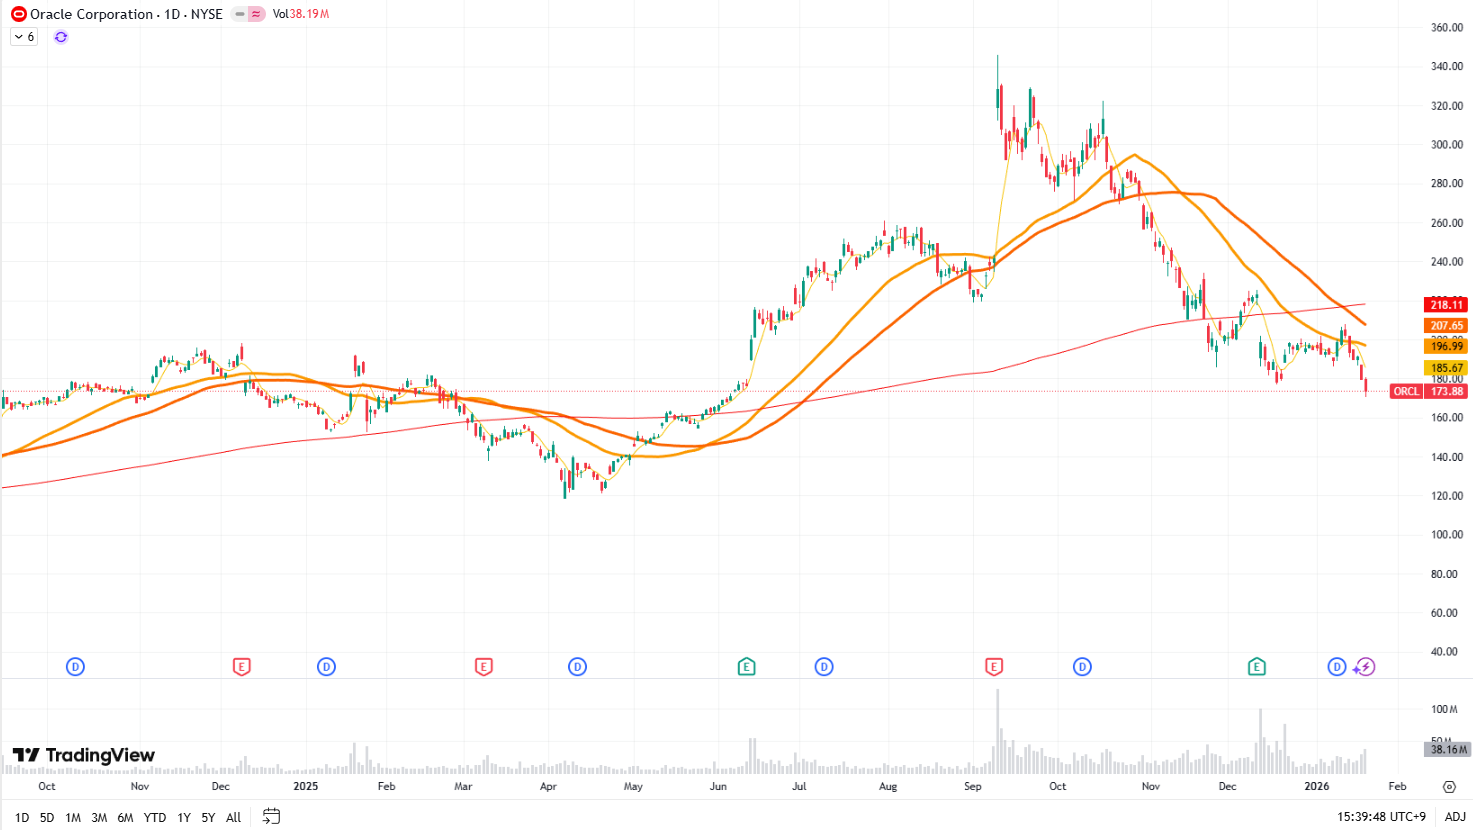Image resolution: width=1473 pixels, height=830 pixels.
Task: Click the purple circular arrows icon
Action: pyautogui.click(x=61, y=37)
